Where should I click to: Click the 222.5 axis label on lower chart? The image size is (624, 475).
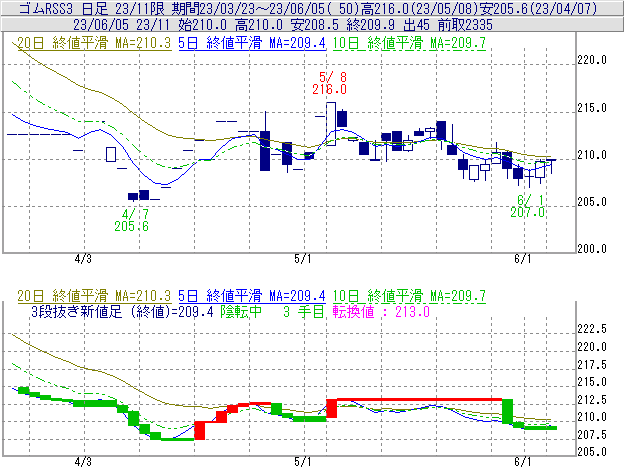click(592, 329)
